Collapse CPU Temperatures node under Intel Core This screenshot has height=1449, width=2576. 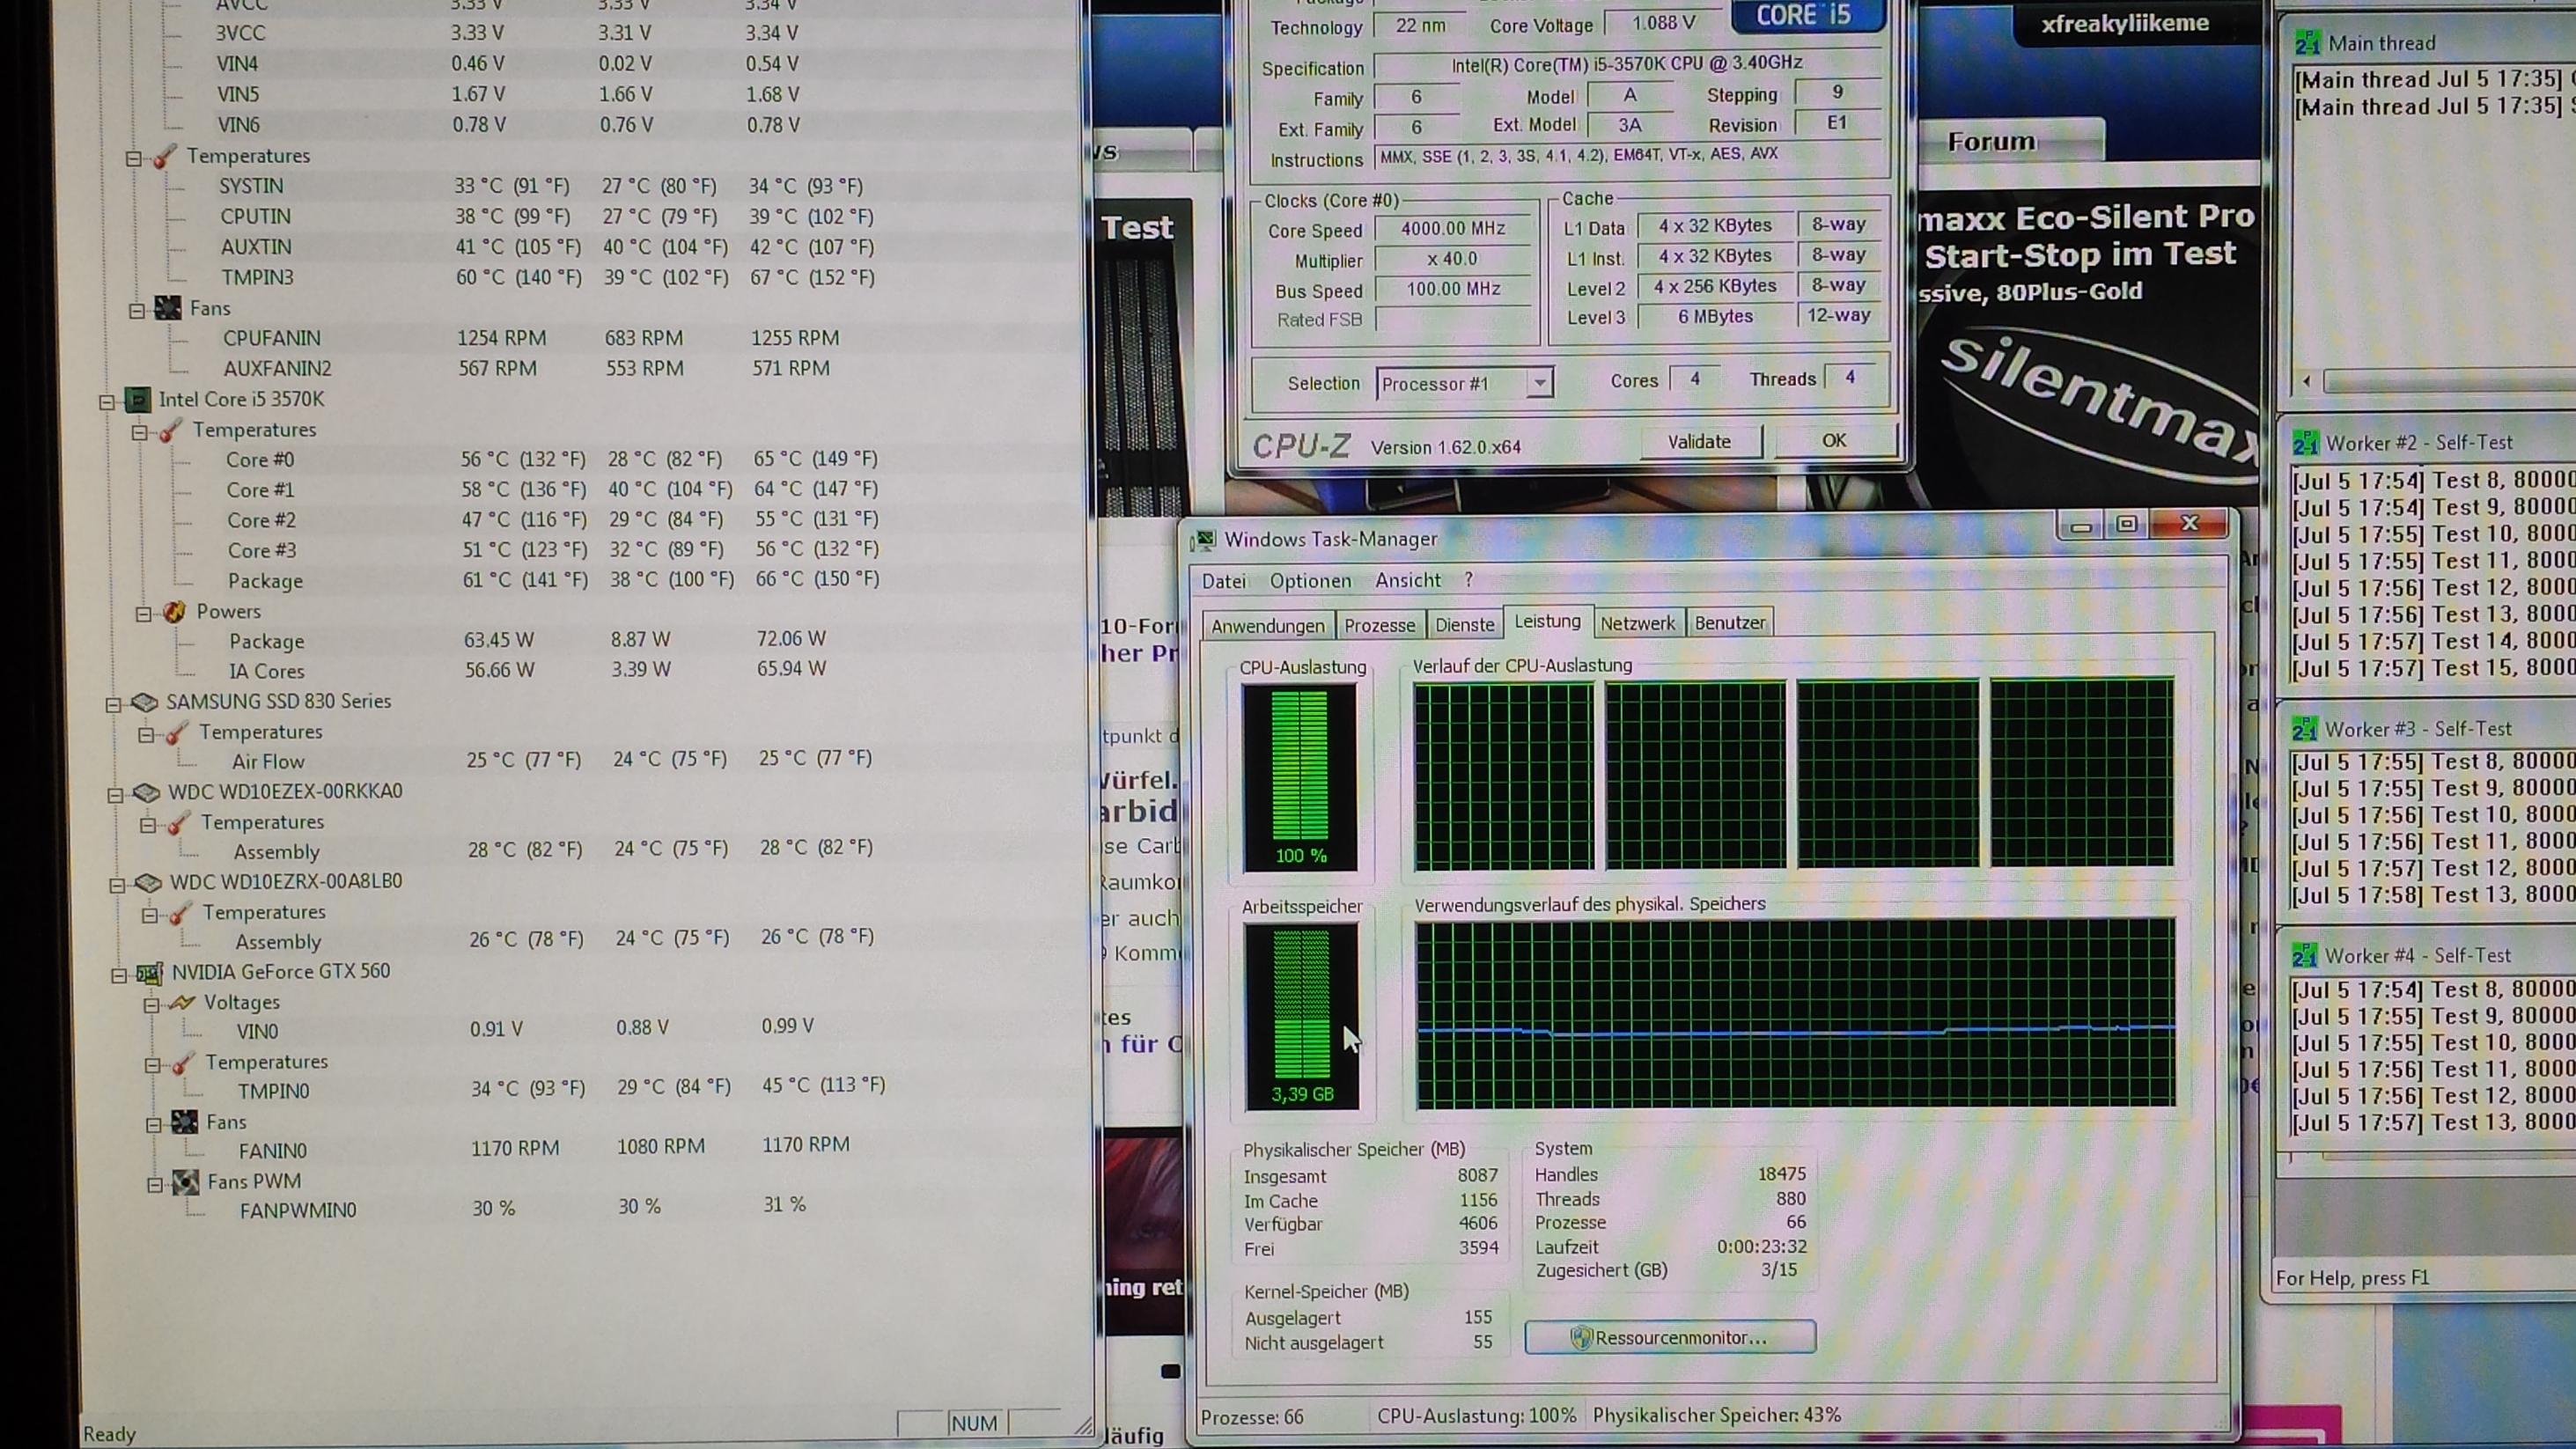[x=140, y=432]
